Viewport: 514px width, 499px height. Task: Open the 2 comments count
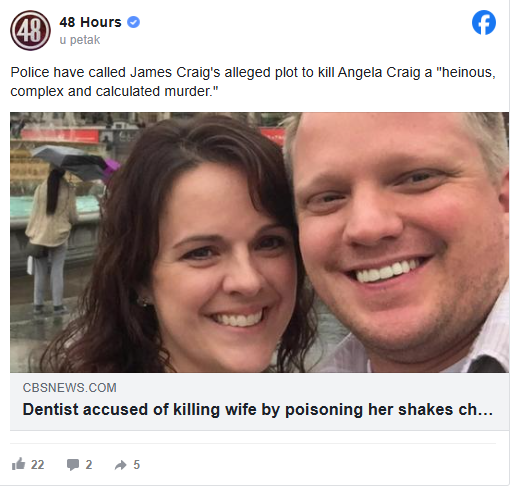89,465
